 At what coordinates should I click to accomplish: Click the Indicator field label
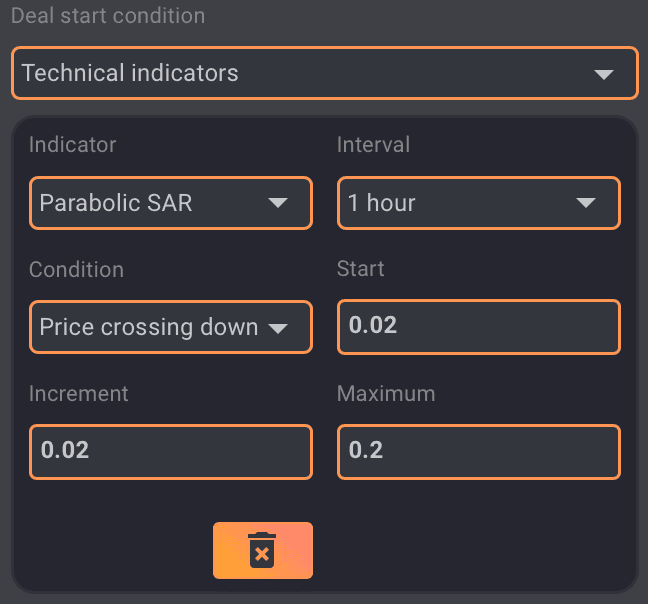[72, 145]
